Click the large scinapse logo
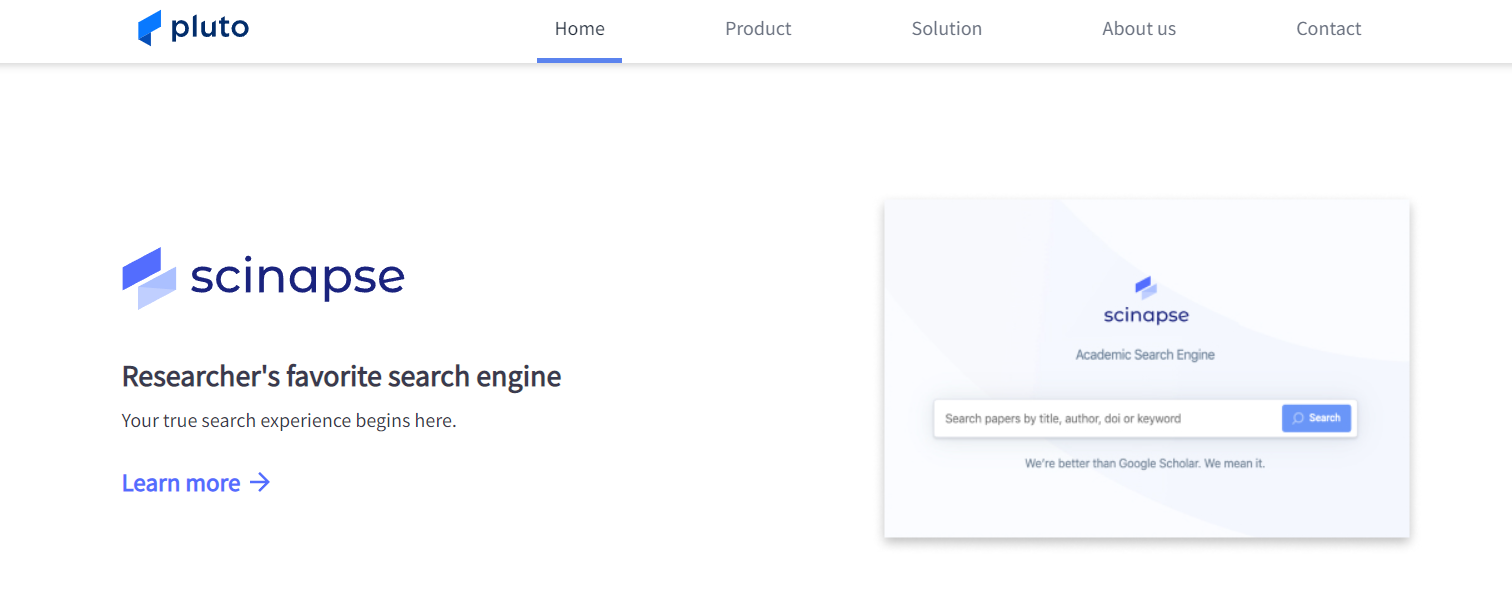 263,278
